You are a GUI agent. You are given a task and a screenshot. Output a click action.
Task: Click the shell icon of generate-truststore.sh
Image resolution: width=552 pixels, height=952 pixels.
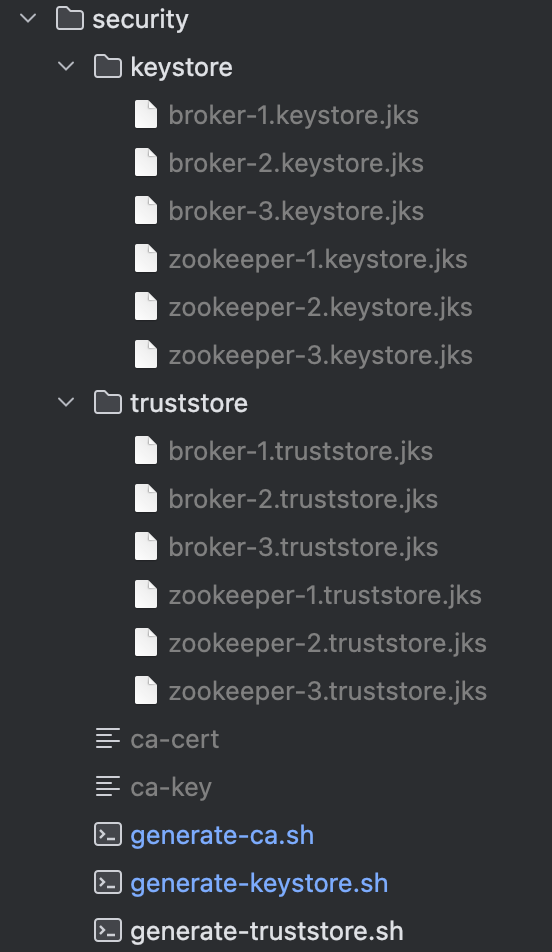coord(108,931)
